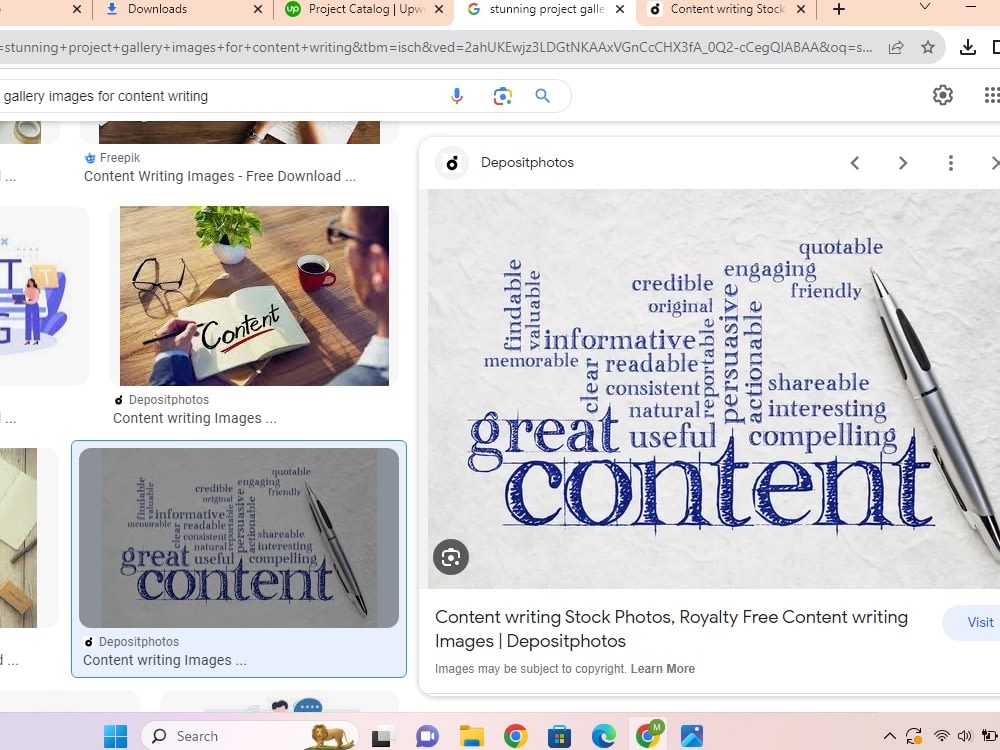Click the browser address bar URL
This screenshot has height=750, width=1000.
pos(436,47)
